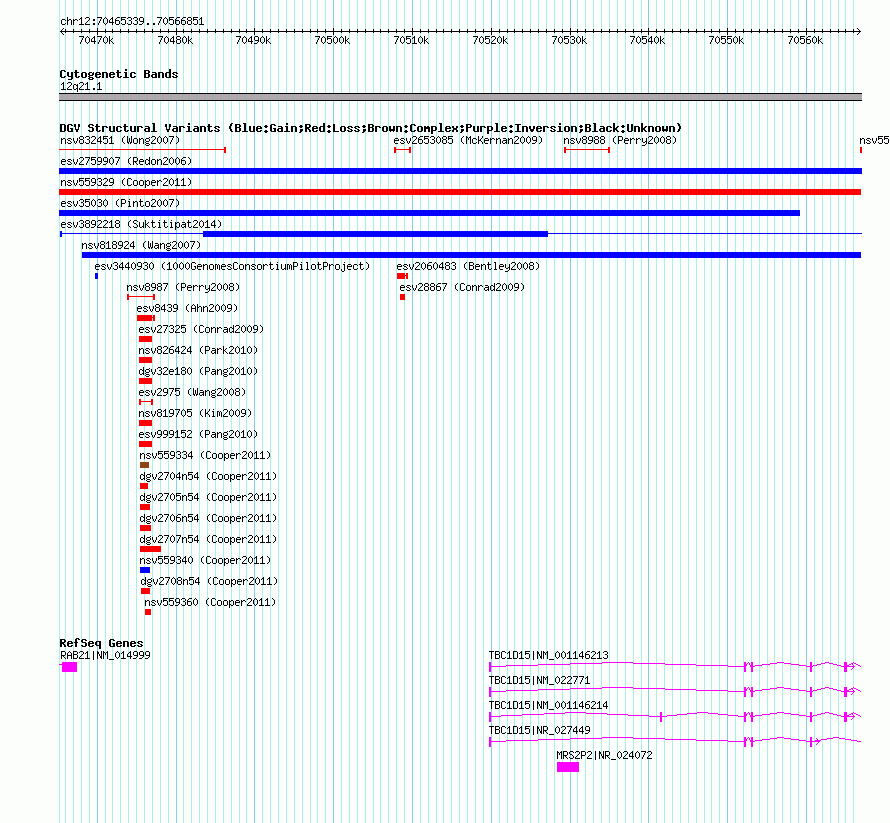Click the magenta MRS2P2 gene block
Viewport: 890px width, 823px height.
tap(568, 767)
